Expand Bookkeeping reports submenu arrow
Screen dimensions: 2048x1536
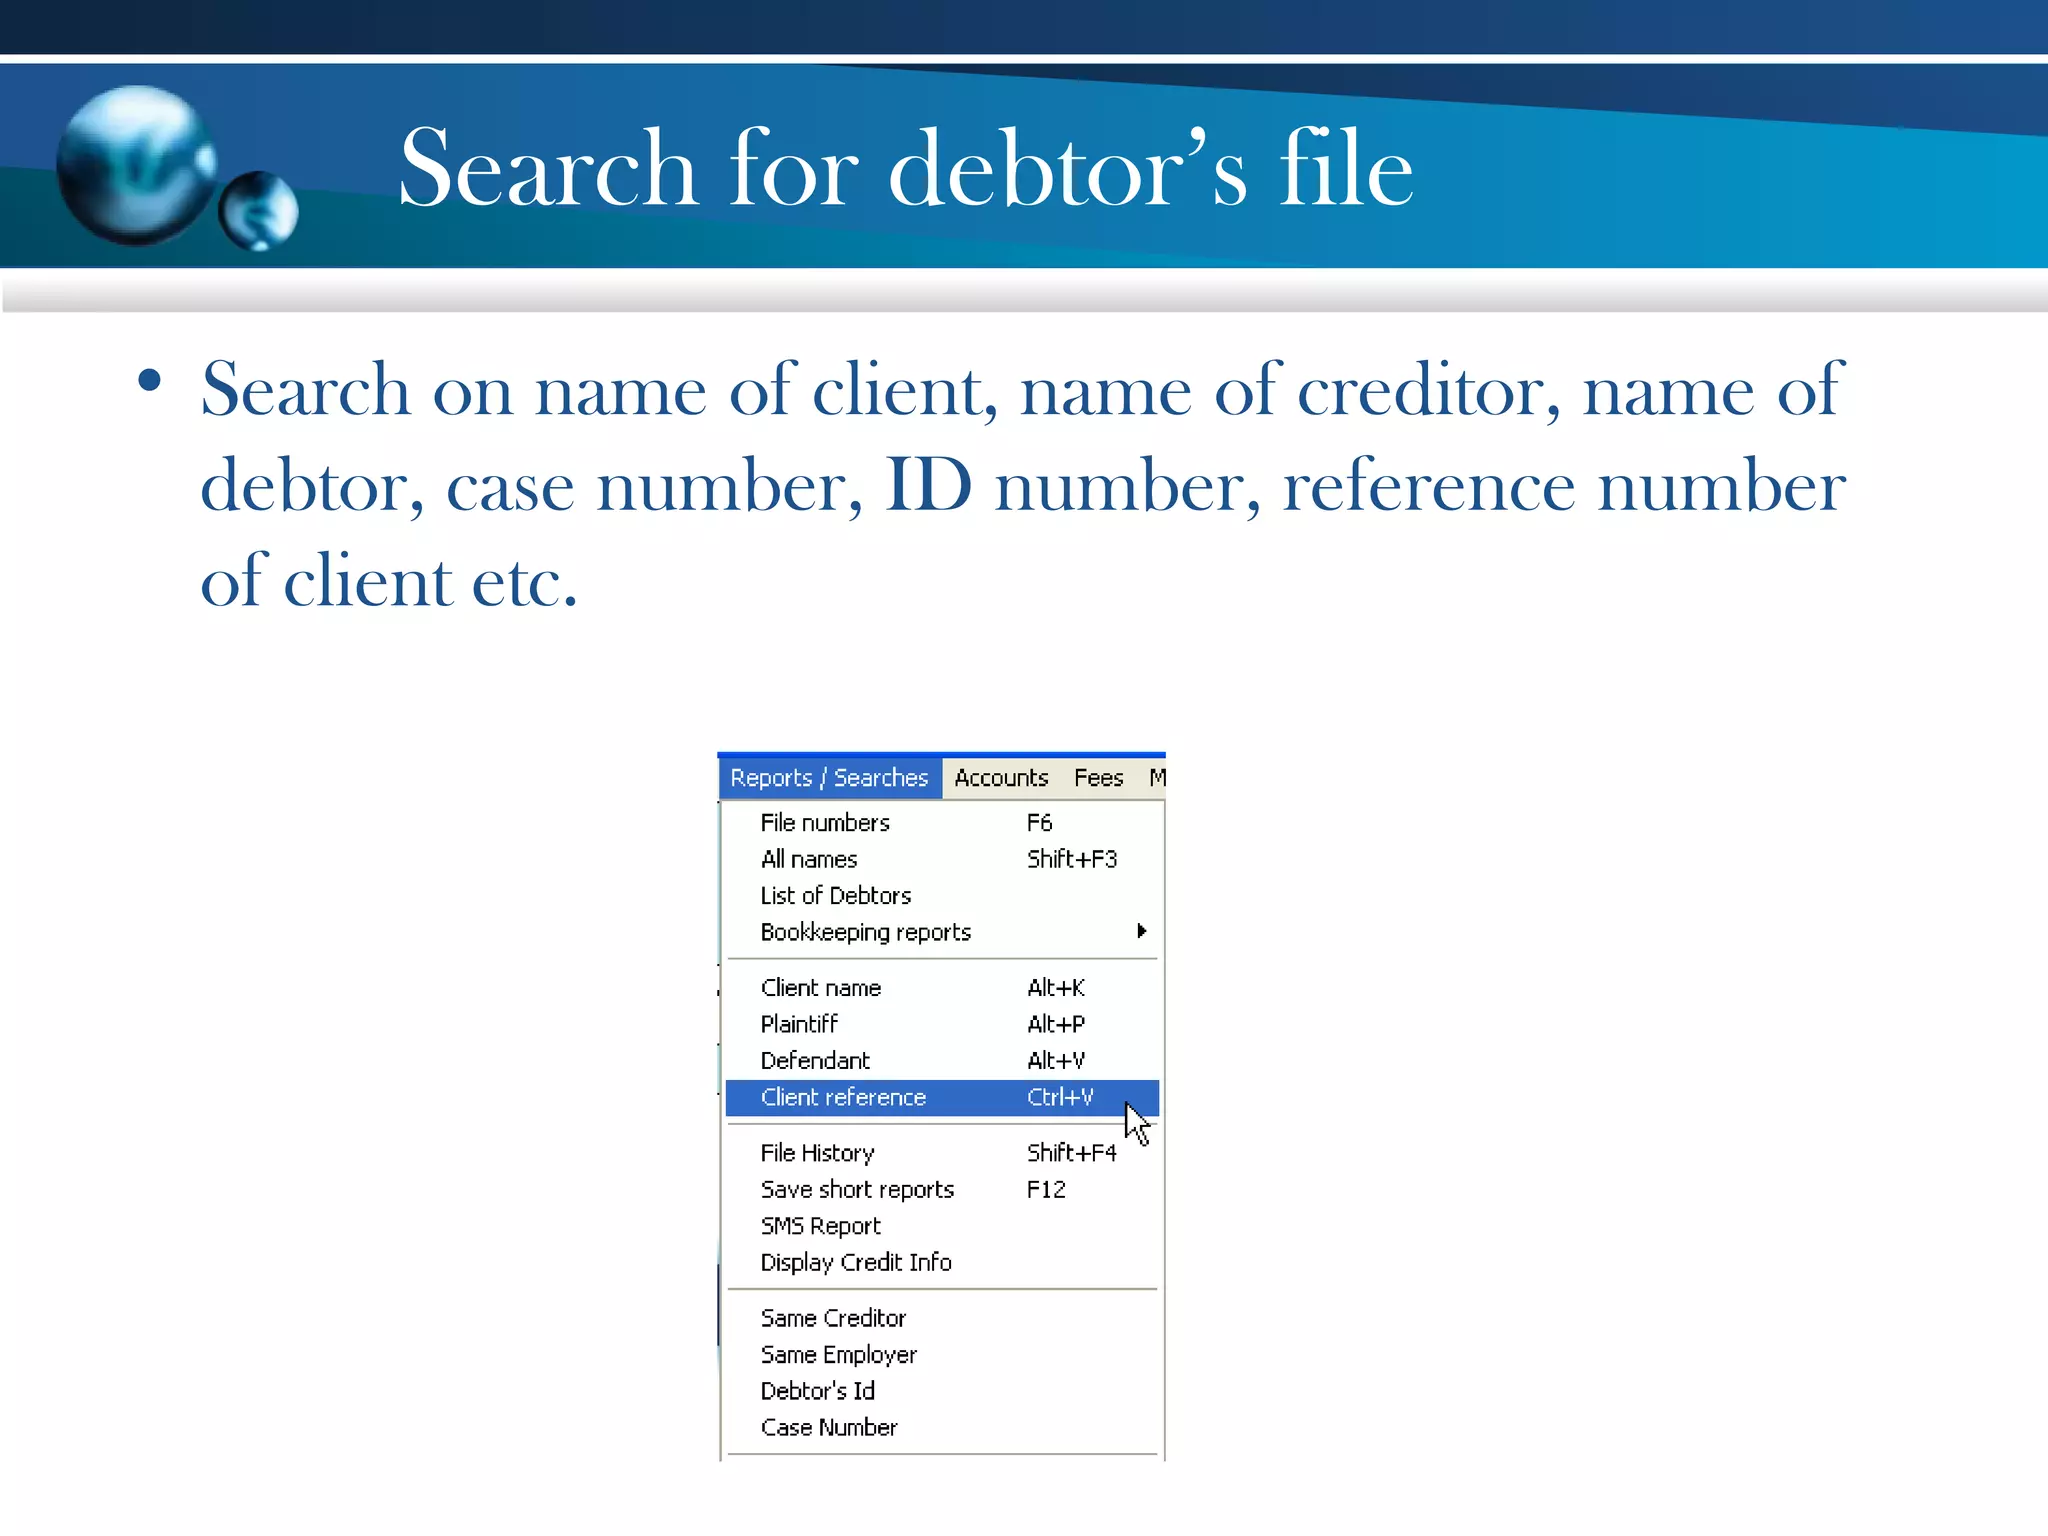pyautogui.click(x=1141, y=932)
